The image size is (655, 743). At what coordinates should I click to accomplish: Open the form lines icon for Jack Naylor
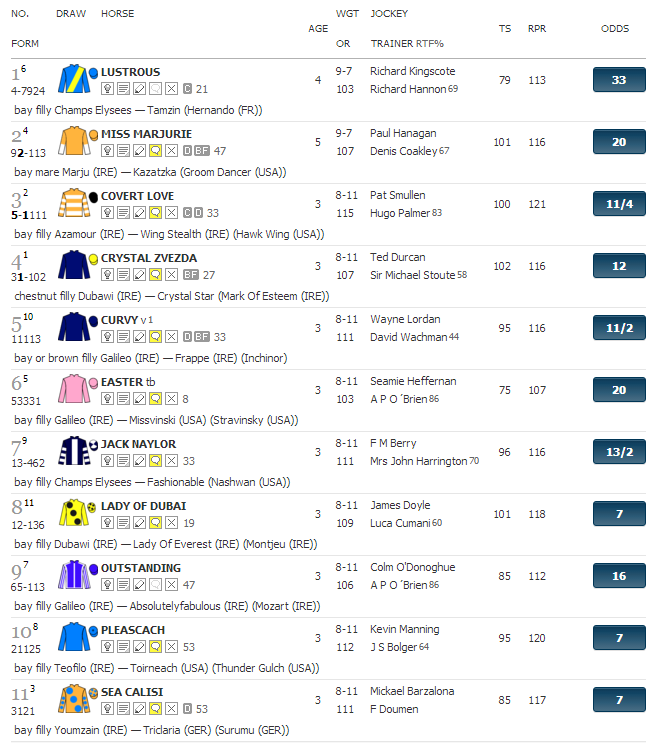(x=123, y=461)
